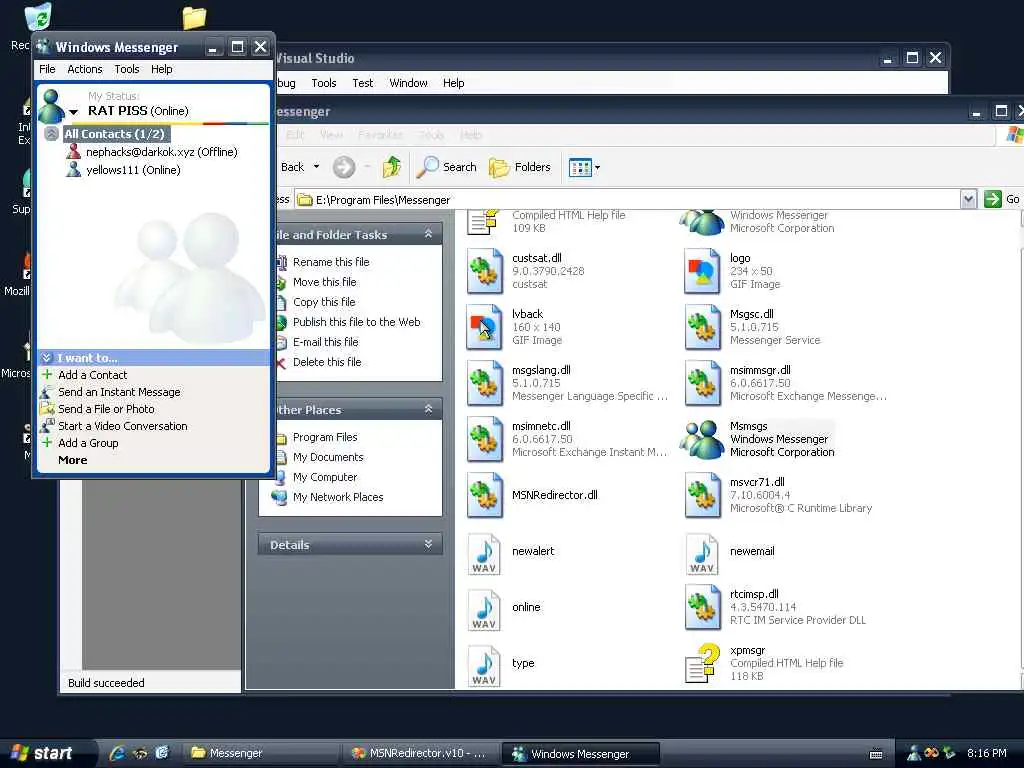Click the Up folder toolbar icon
Screen dimensions: 1024x768
392,167
